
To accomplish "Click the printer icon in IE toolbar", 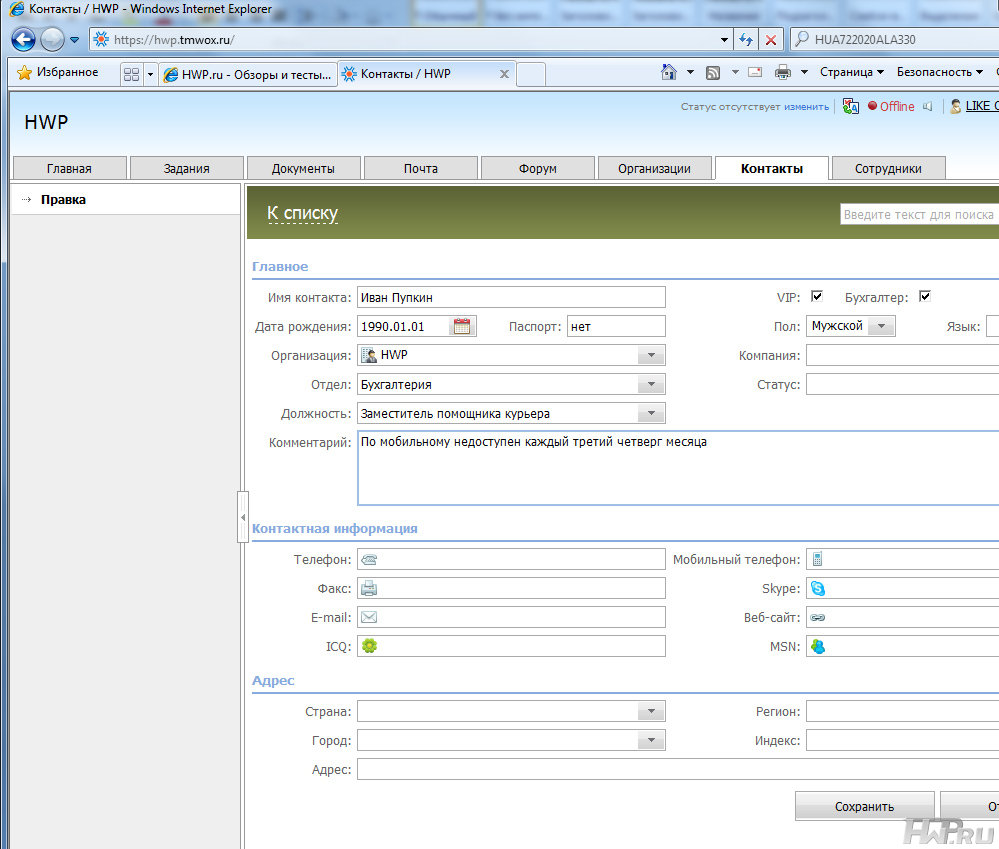I will tap(782, 73).
